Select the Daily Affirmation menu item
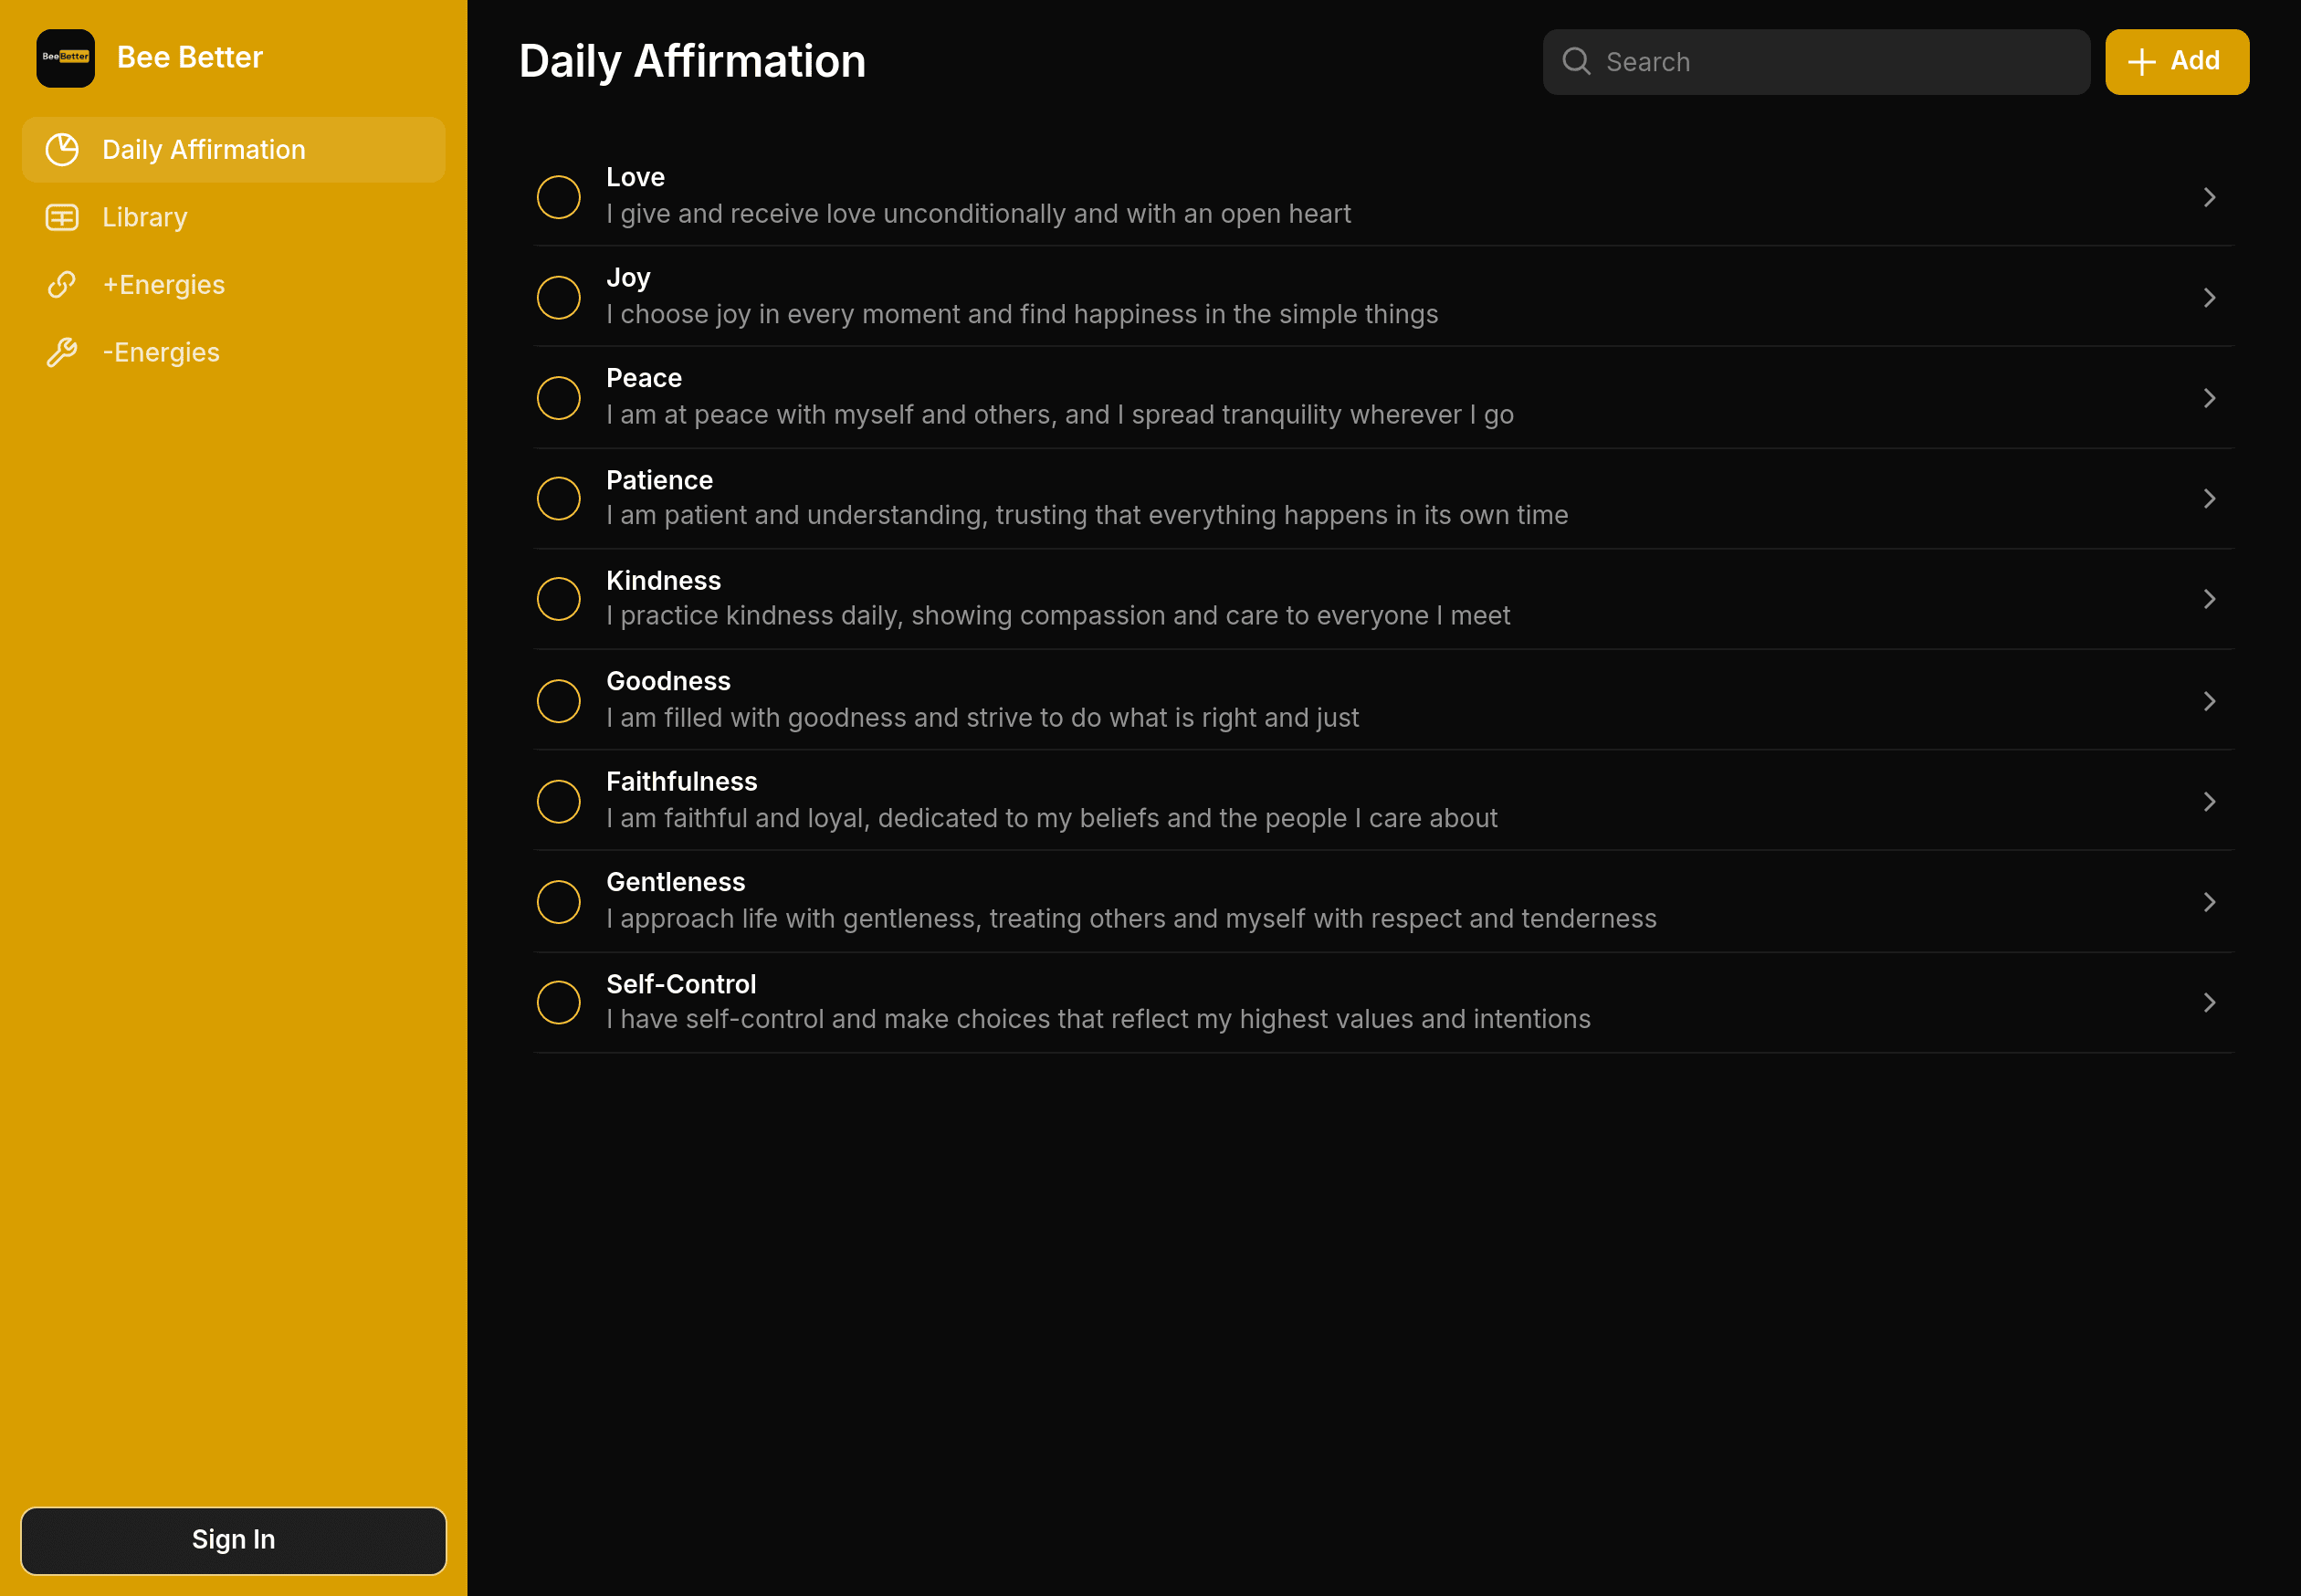The image size is (2301, 1596). pyautogui.click(x=233, y=149)
